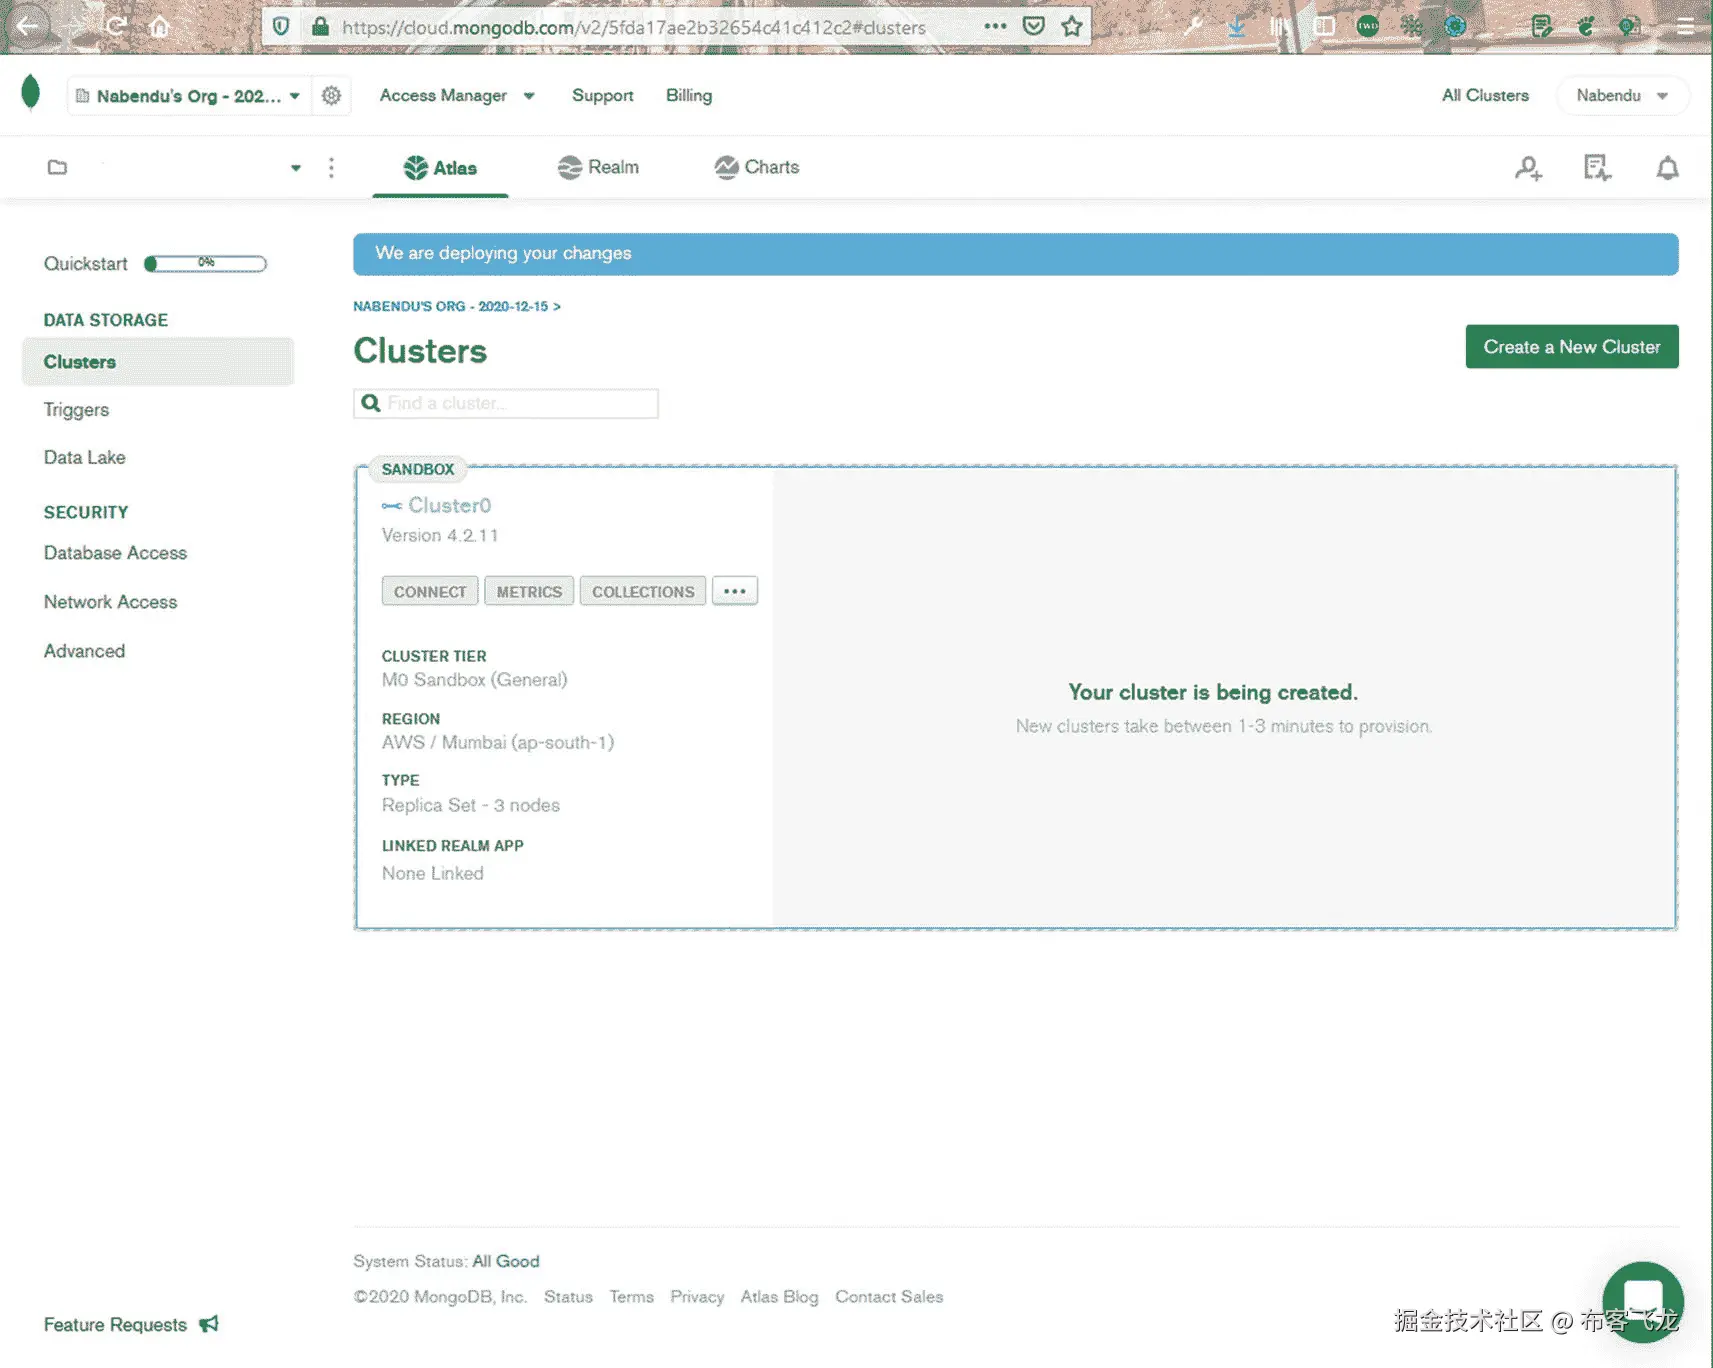Expand Nabendu's Org selector dropdown
The width and height of the screenshot is (1713, 1368).
pyautogui.click(x=189, y=96)
